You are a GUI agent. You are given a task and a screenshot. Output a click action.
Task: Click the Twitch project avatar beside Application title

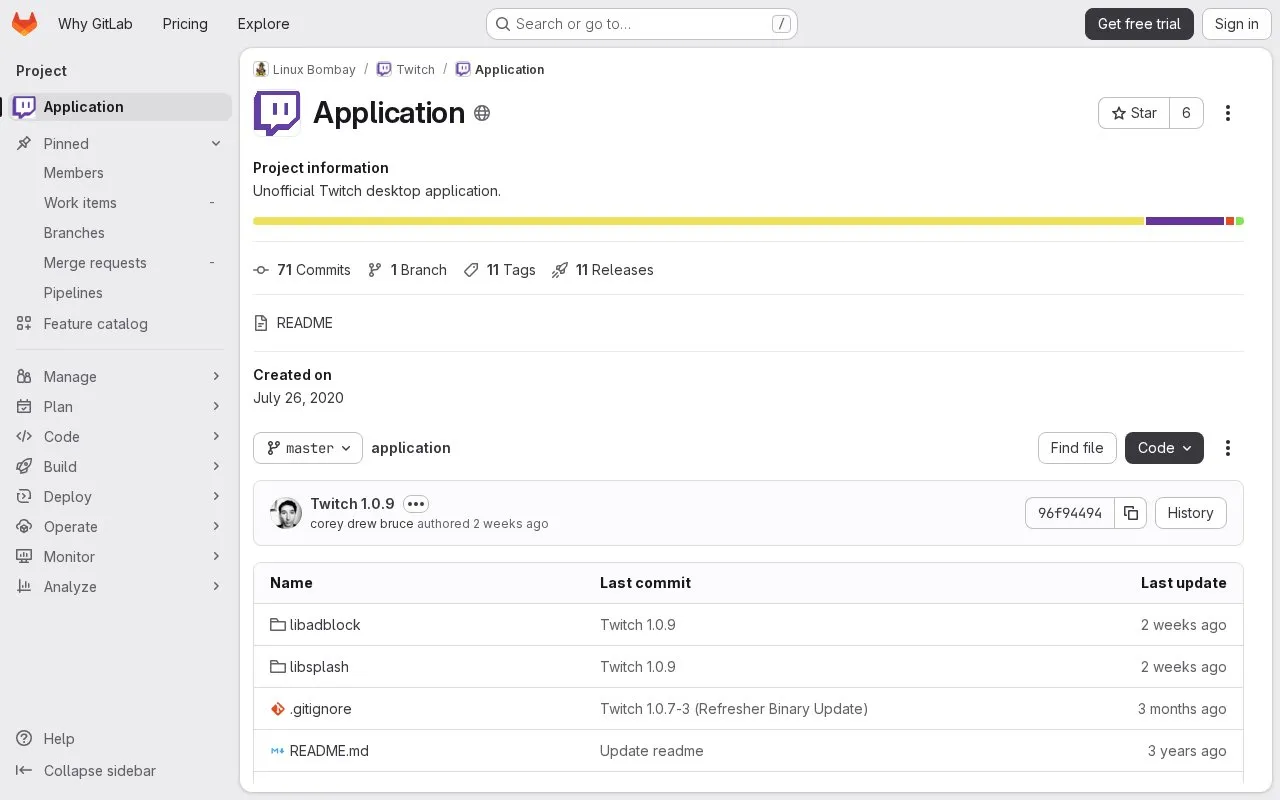pyautogui.click(x=277, y=113)
